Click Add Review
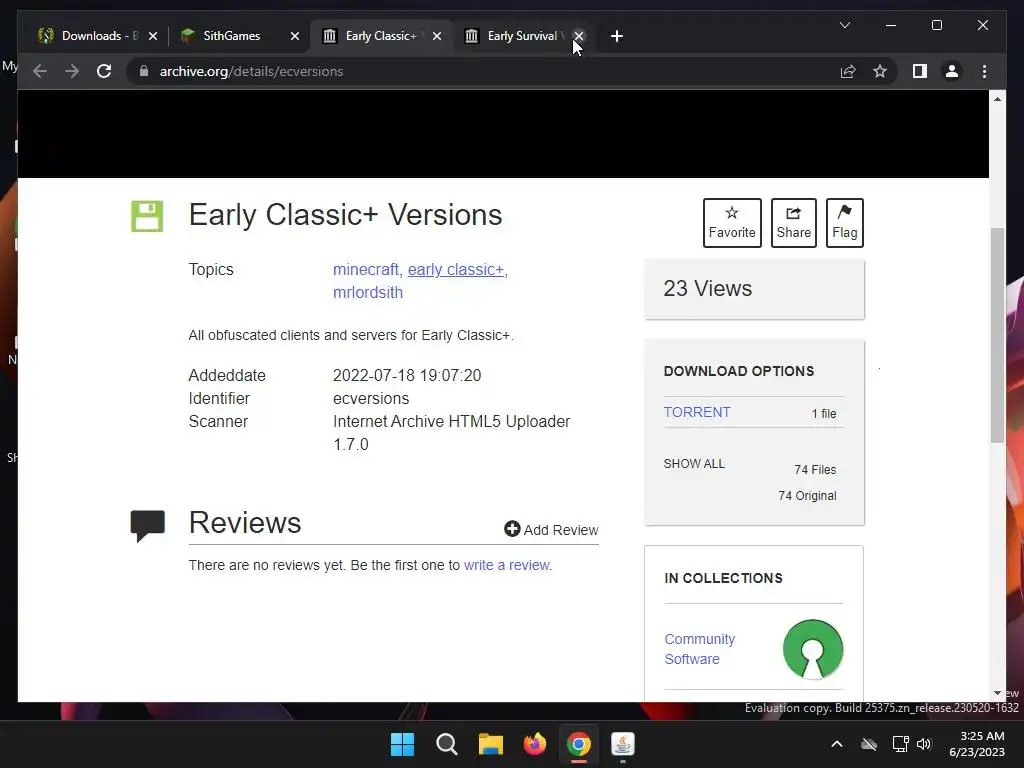The width and height of the screenshot is (1024, 768). click(x=551, y=530)
